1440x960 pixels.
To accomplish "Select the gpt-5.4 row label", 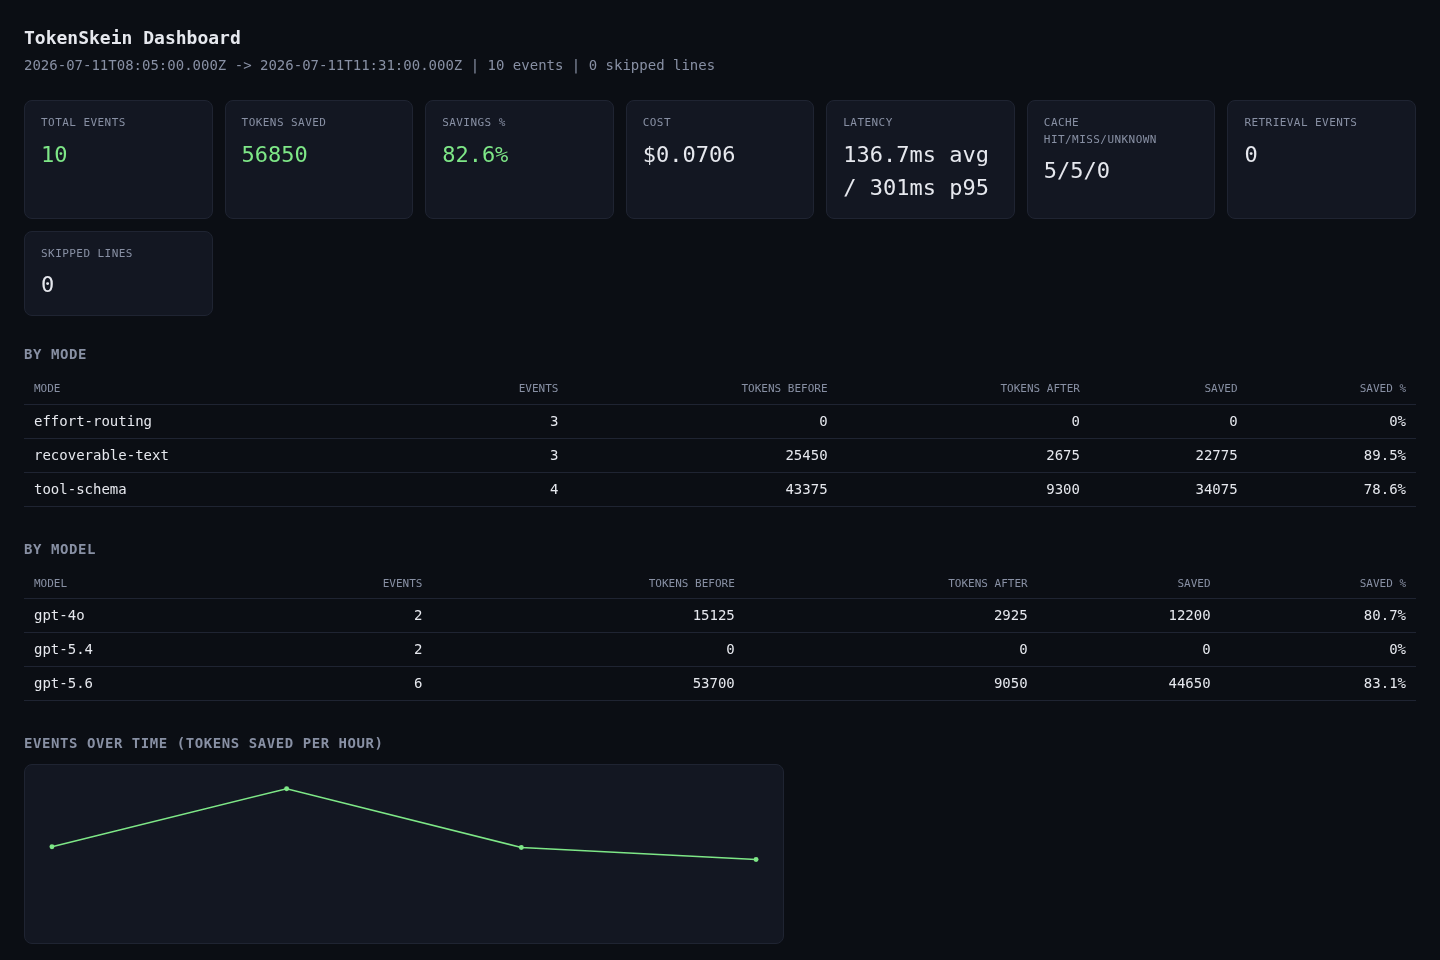I will [x=63, y=649].
